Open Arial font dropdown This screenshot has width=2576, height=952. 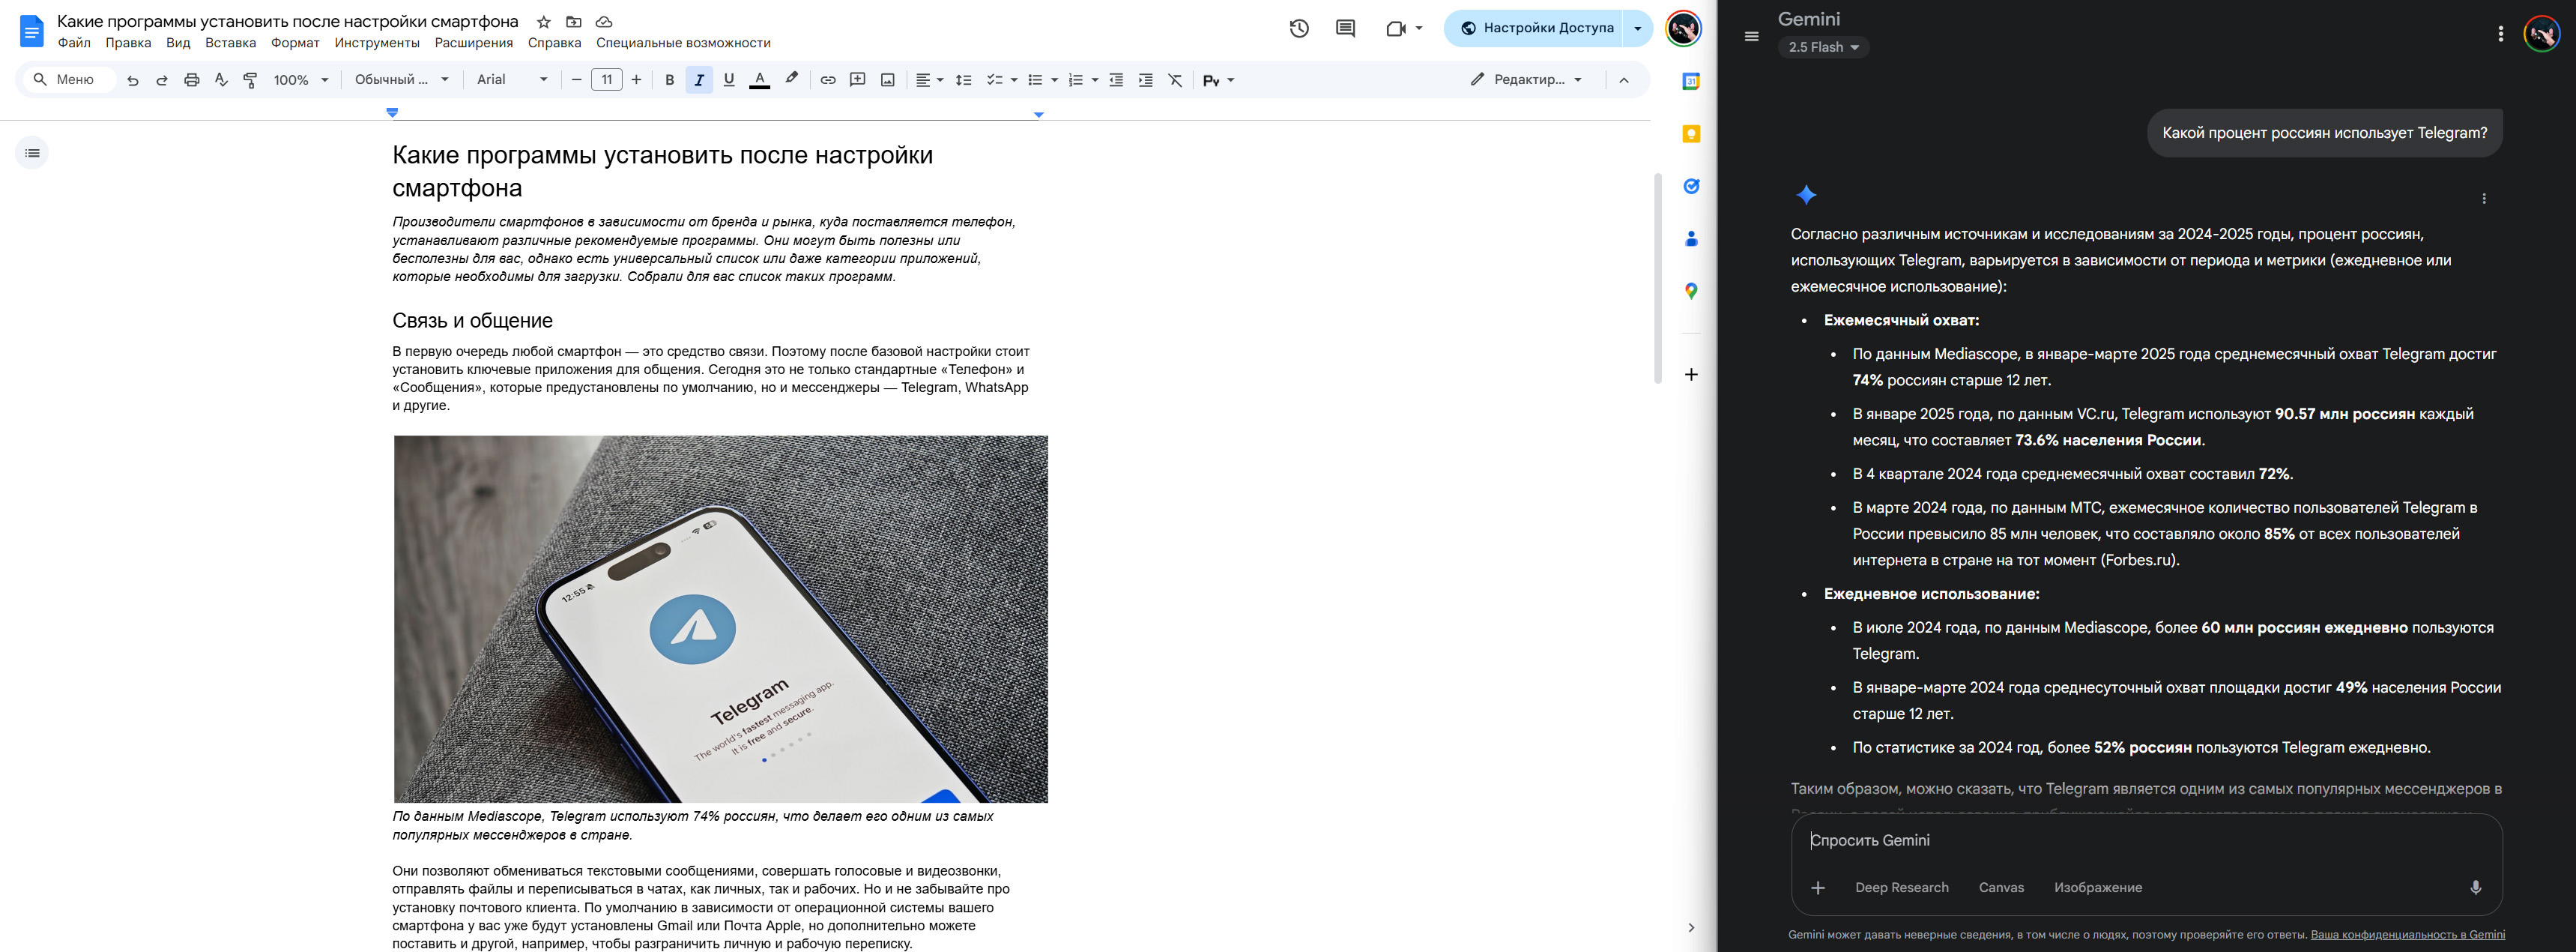pyautogui.click(x=512, y=80)
